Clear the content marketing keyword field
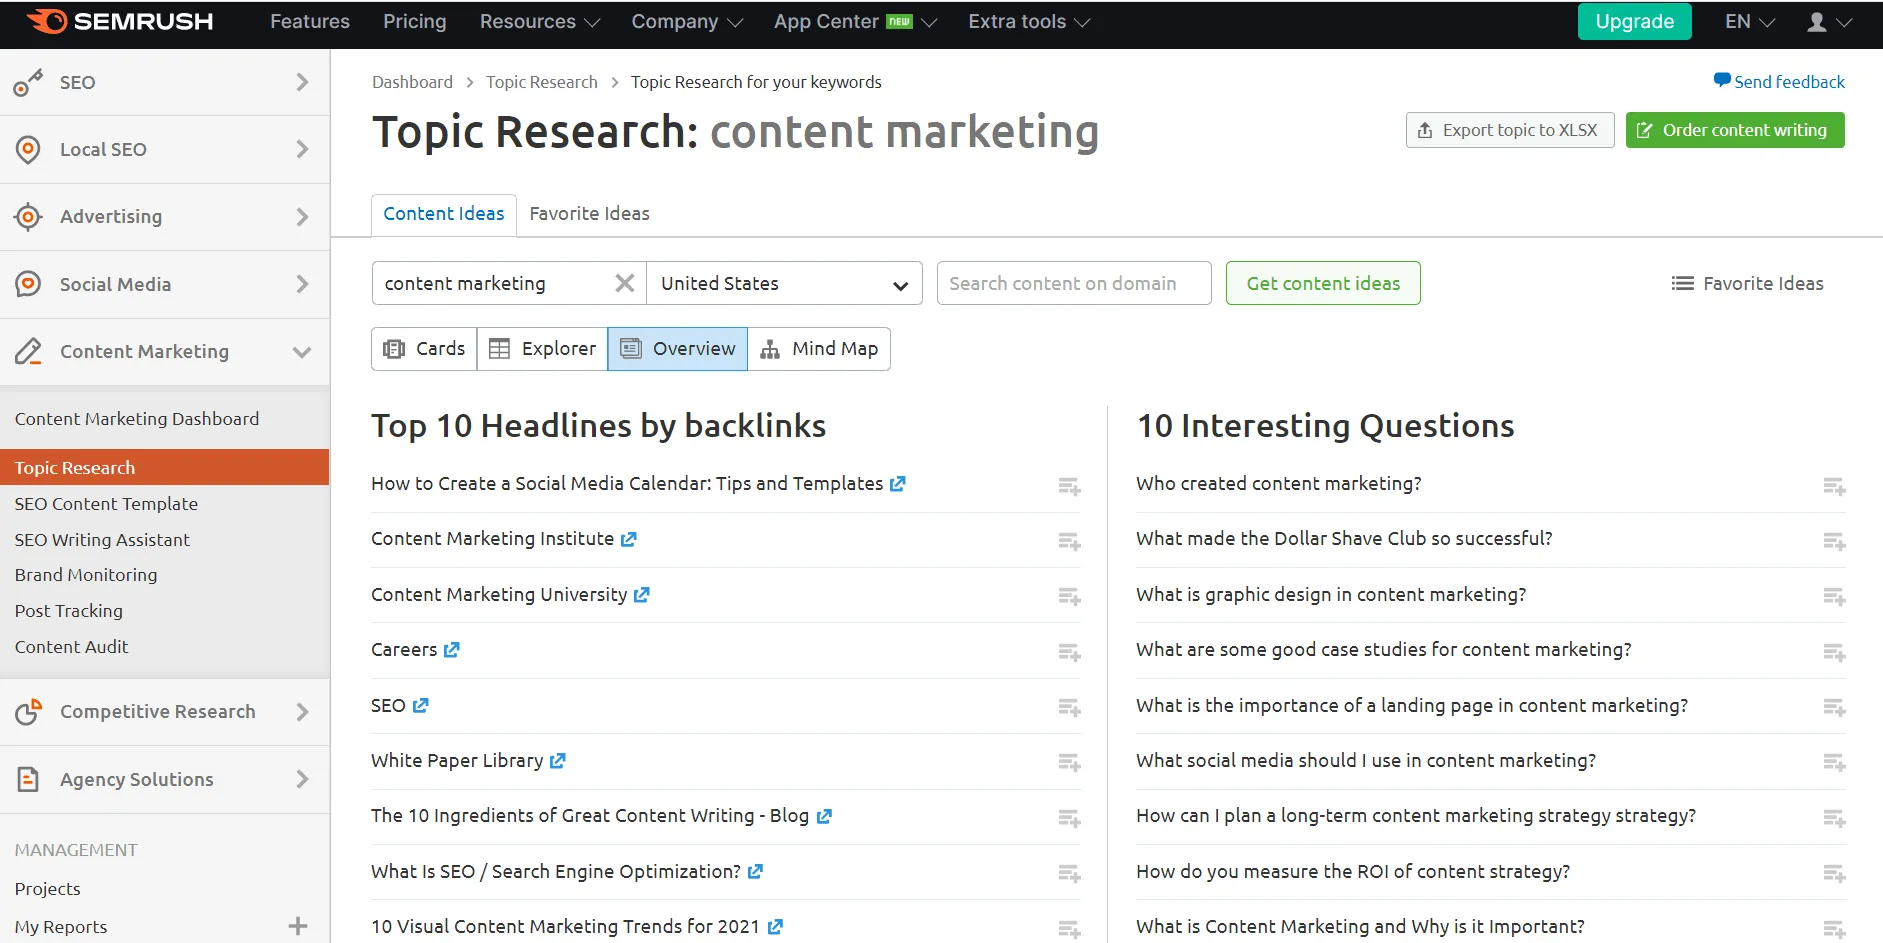Image resolution: width=1883 pixels, height=943 pixels. pos(624,283)
